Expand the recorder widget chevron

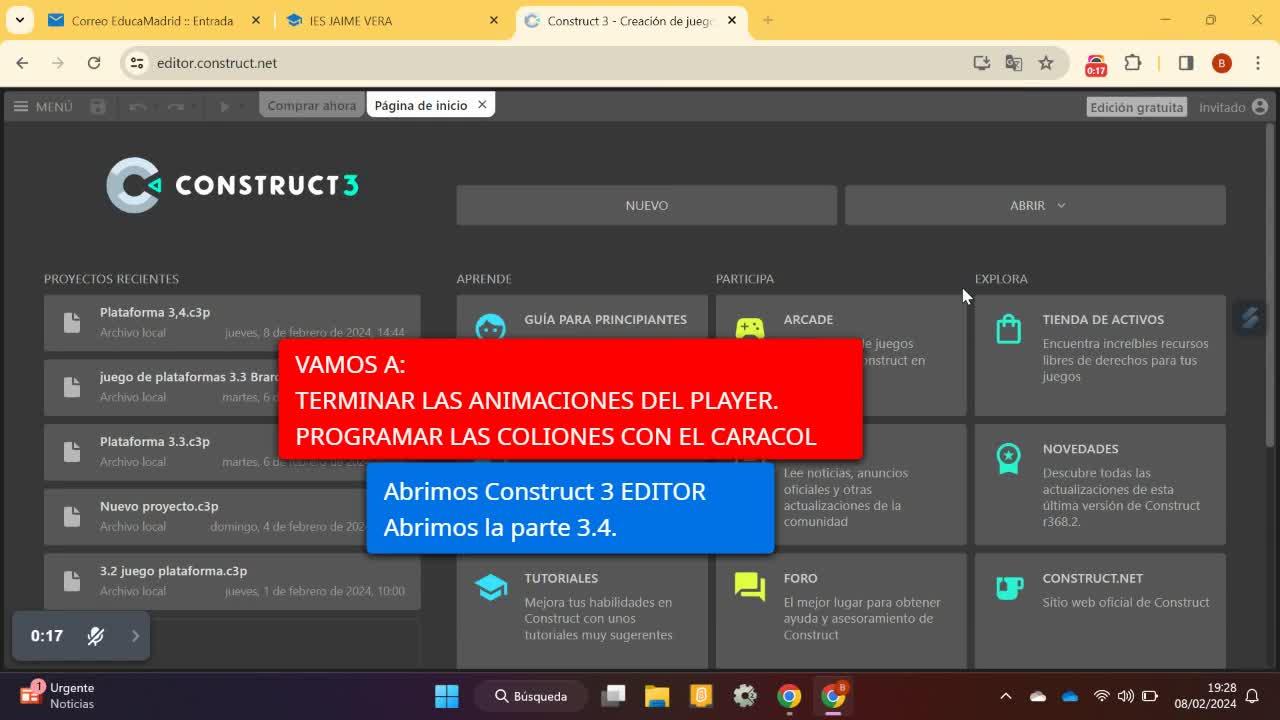pos(135,636)
